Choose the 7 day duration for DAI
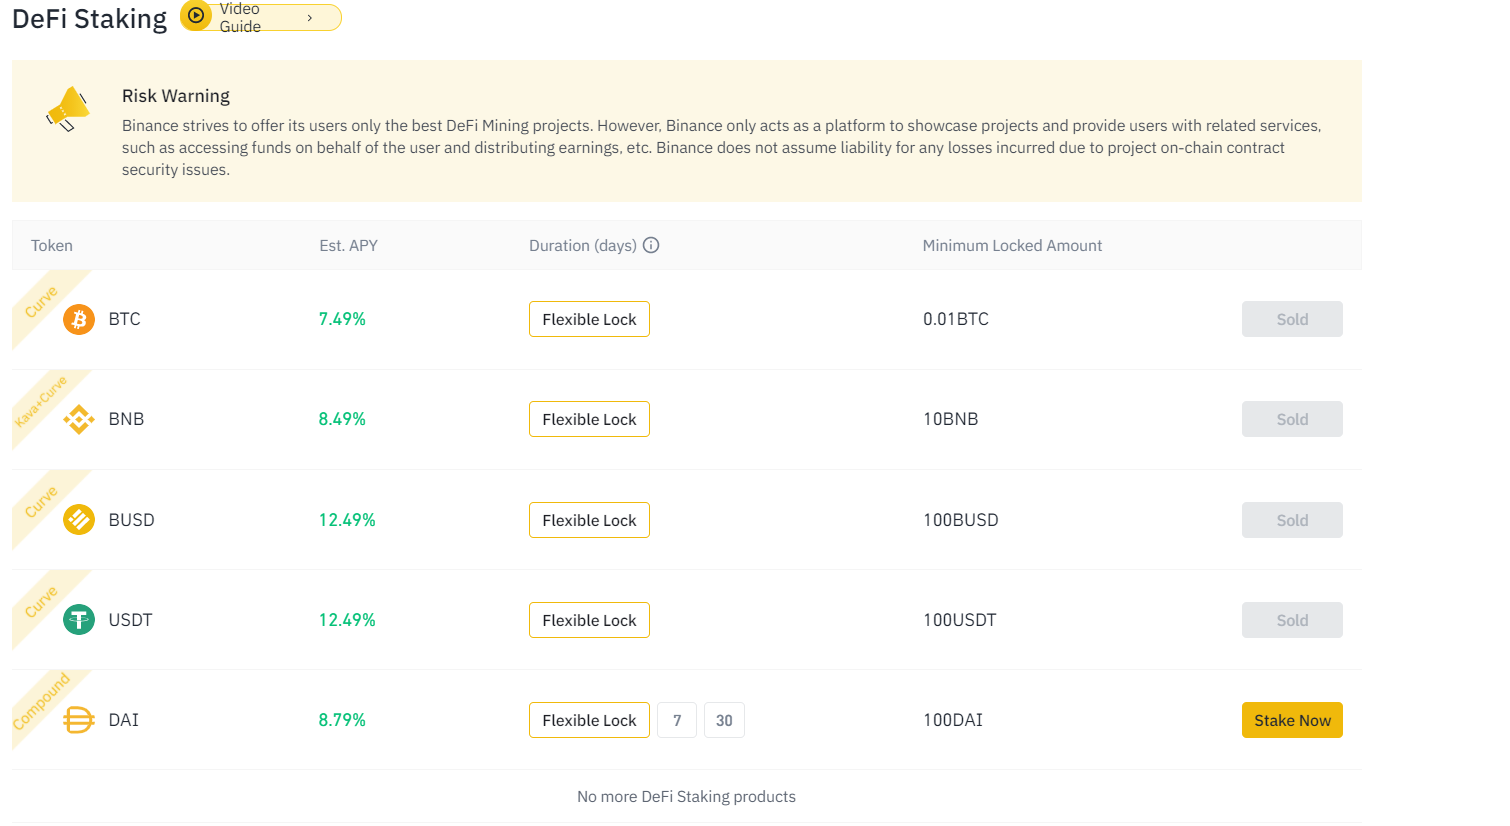Screen dimensions: 1510x826 click(677, 720)
